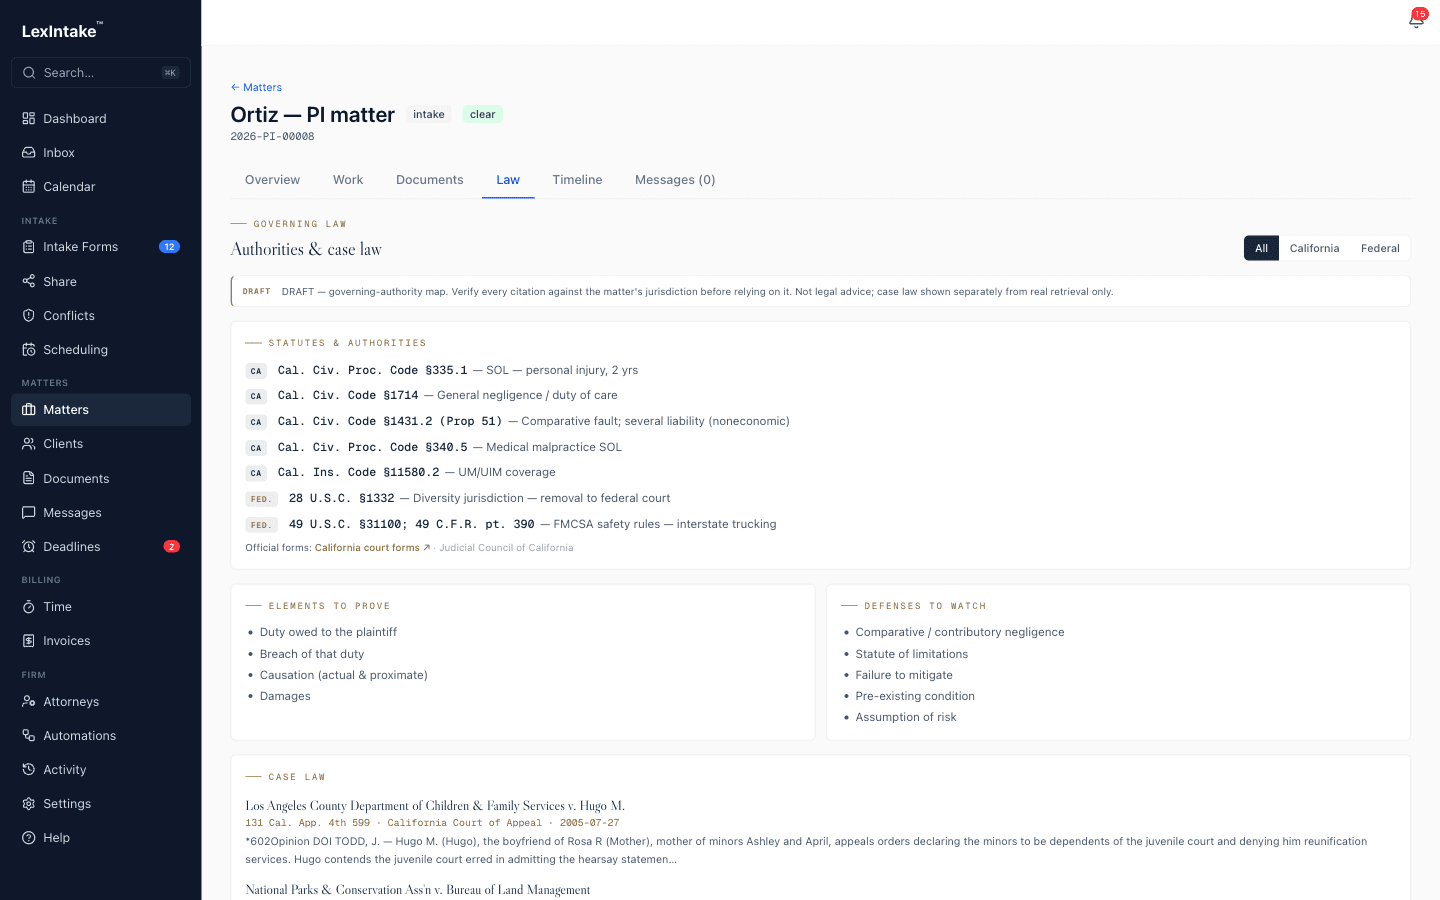Screen dimensions: 1440x900
Task: Open the Los Angeles County v. Hugo M. case
Action: point(435,806)
